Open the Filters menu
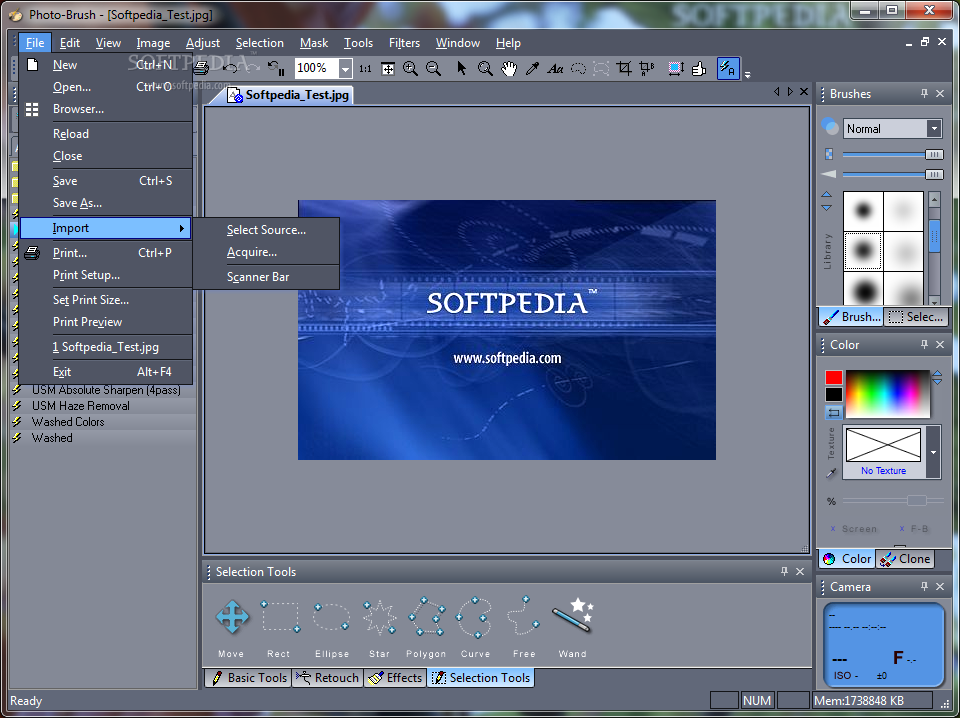The width and height of the screenshot is (960, 718). click(x=404, y=43)
